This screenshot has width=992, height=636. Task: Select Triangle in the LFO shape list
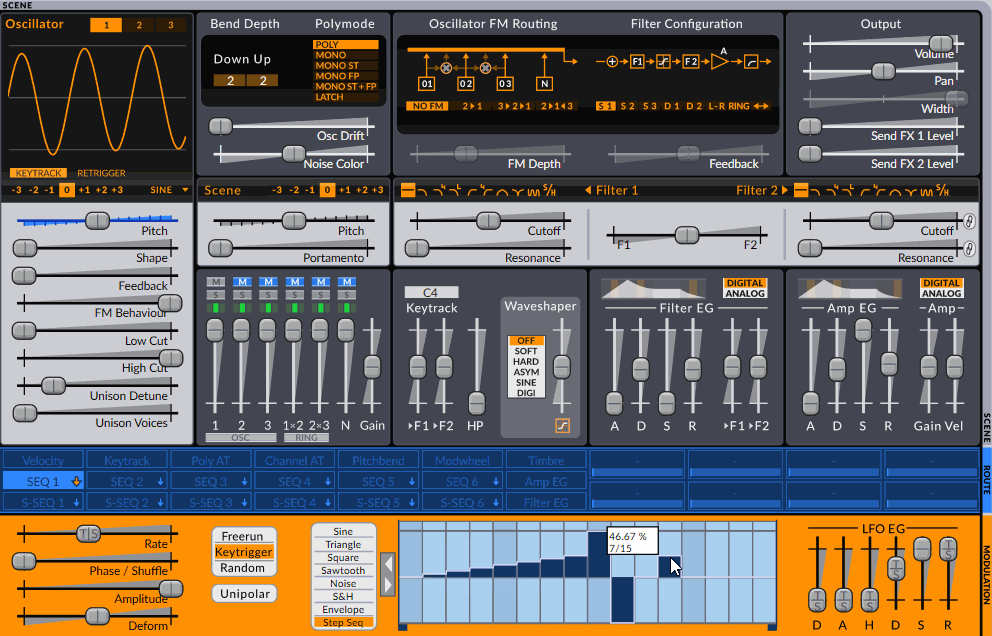[x=344, y=544]
